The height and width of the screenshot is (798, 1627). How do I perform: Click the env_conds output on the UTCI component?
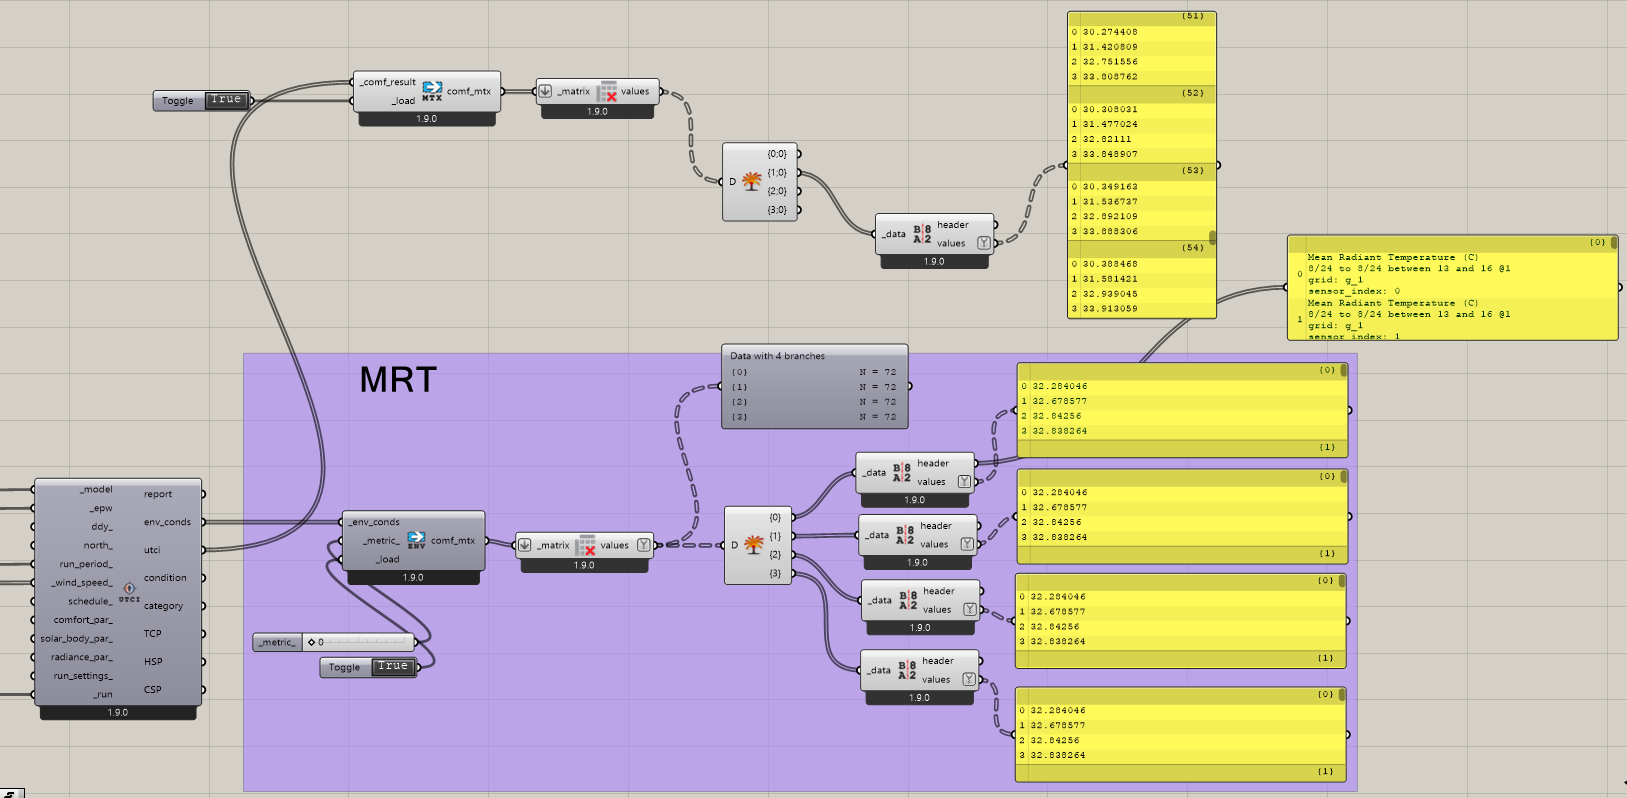[167, 522]
